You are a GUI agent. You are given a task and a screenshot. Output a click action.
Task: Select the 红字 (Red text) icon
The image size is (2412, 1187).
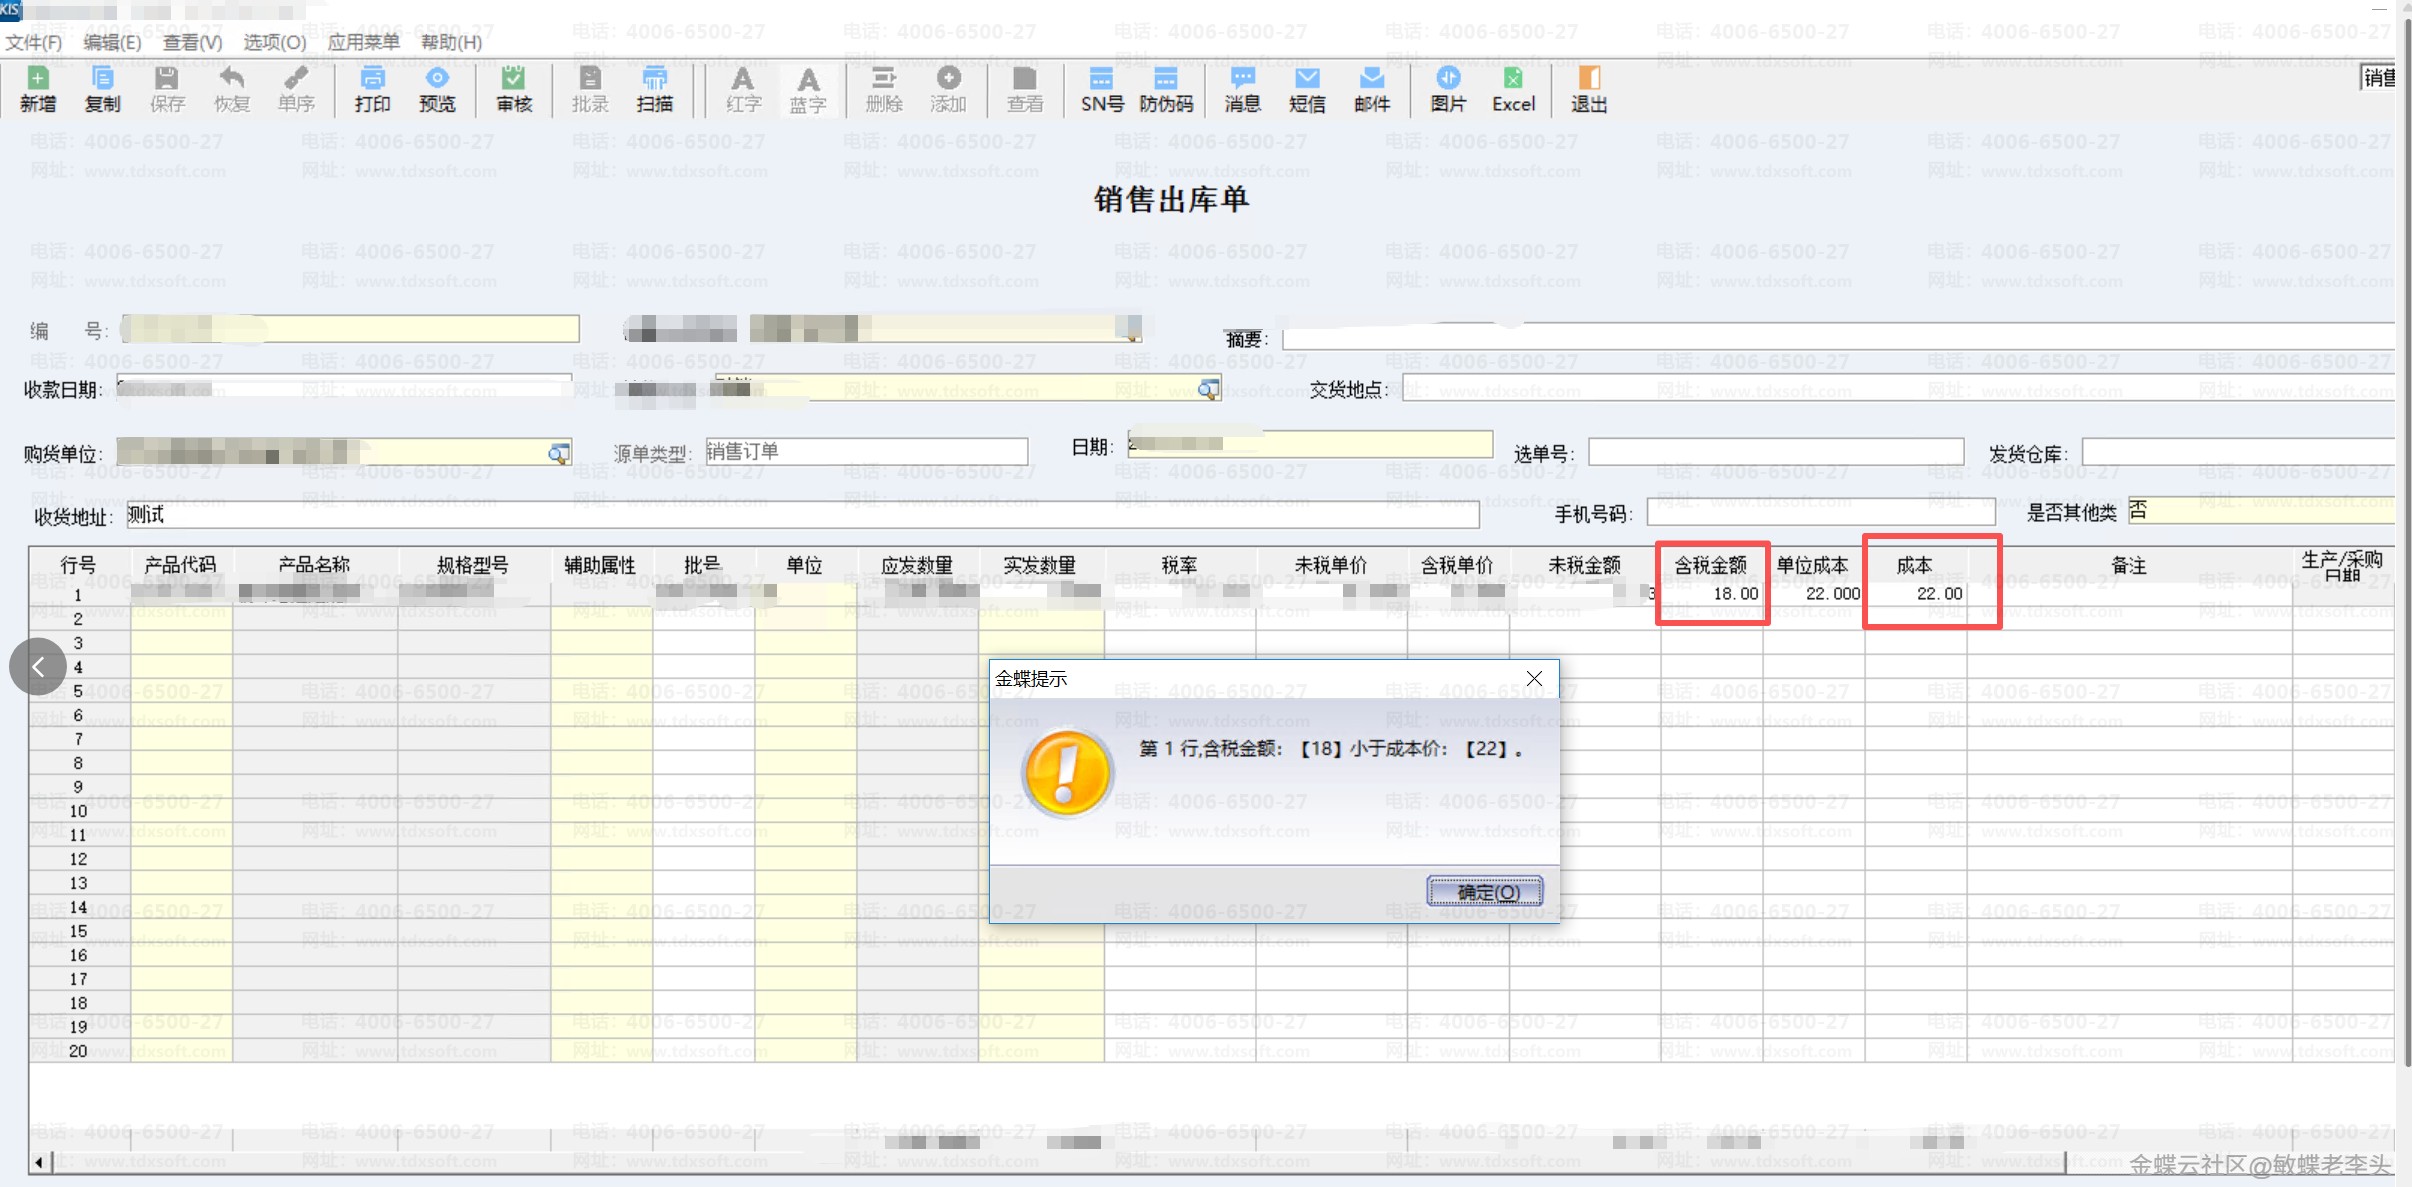[743, 89]
